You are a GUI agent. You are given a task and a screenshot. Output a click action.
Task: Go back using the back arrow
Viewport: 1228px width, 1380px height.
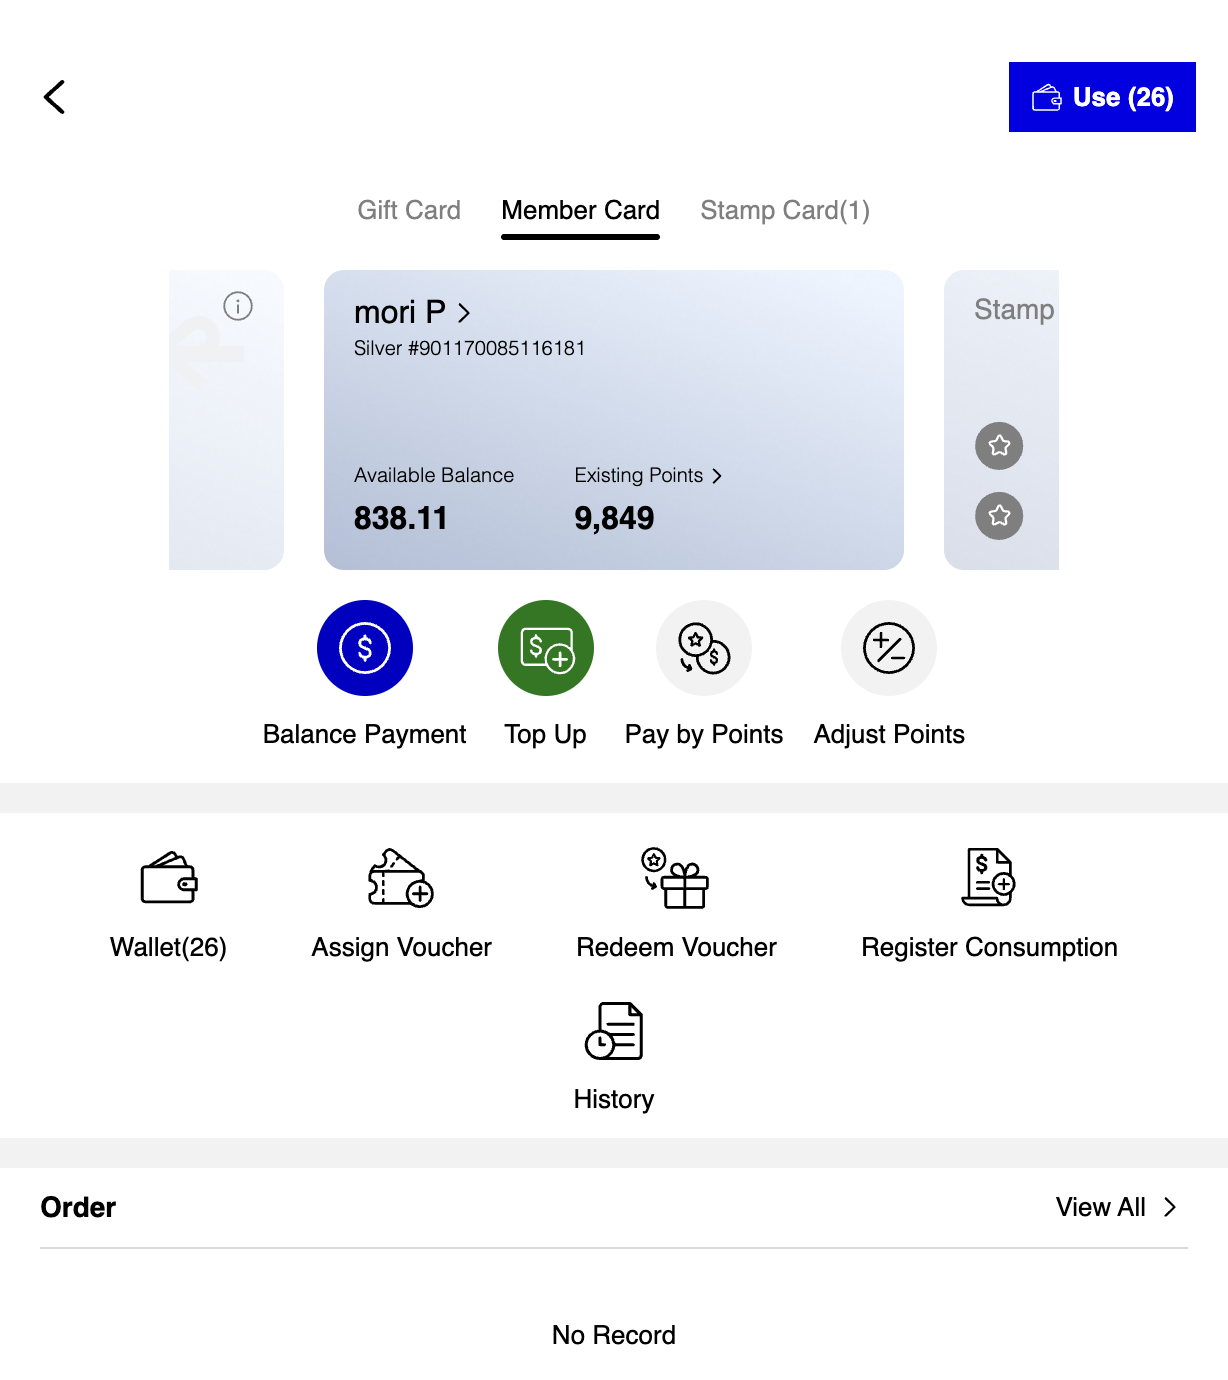[x=55, y=97]
